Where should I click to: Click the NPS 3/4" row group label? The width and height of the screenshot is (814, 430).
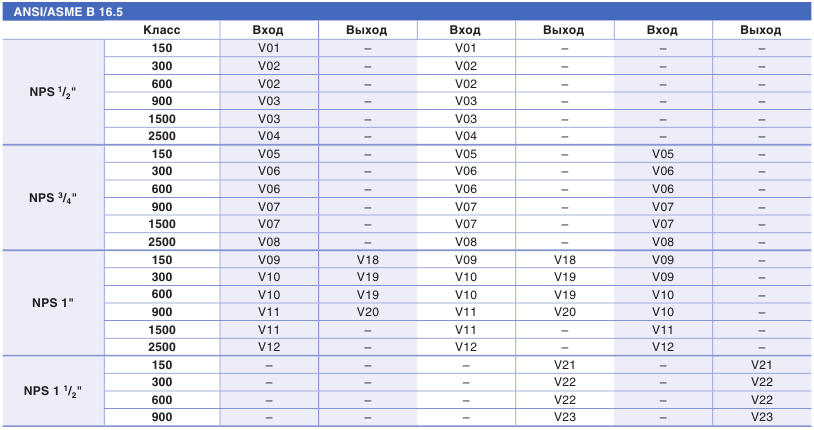pyautogui.click(x=53, y=198)
